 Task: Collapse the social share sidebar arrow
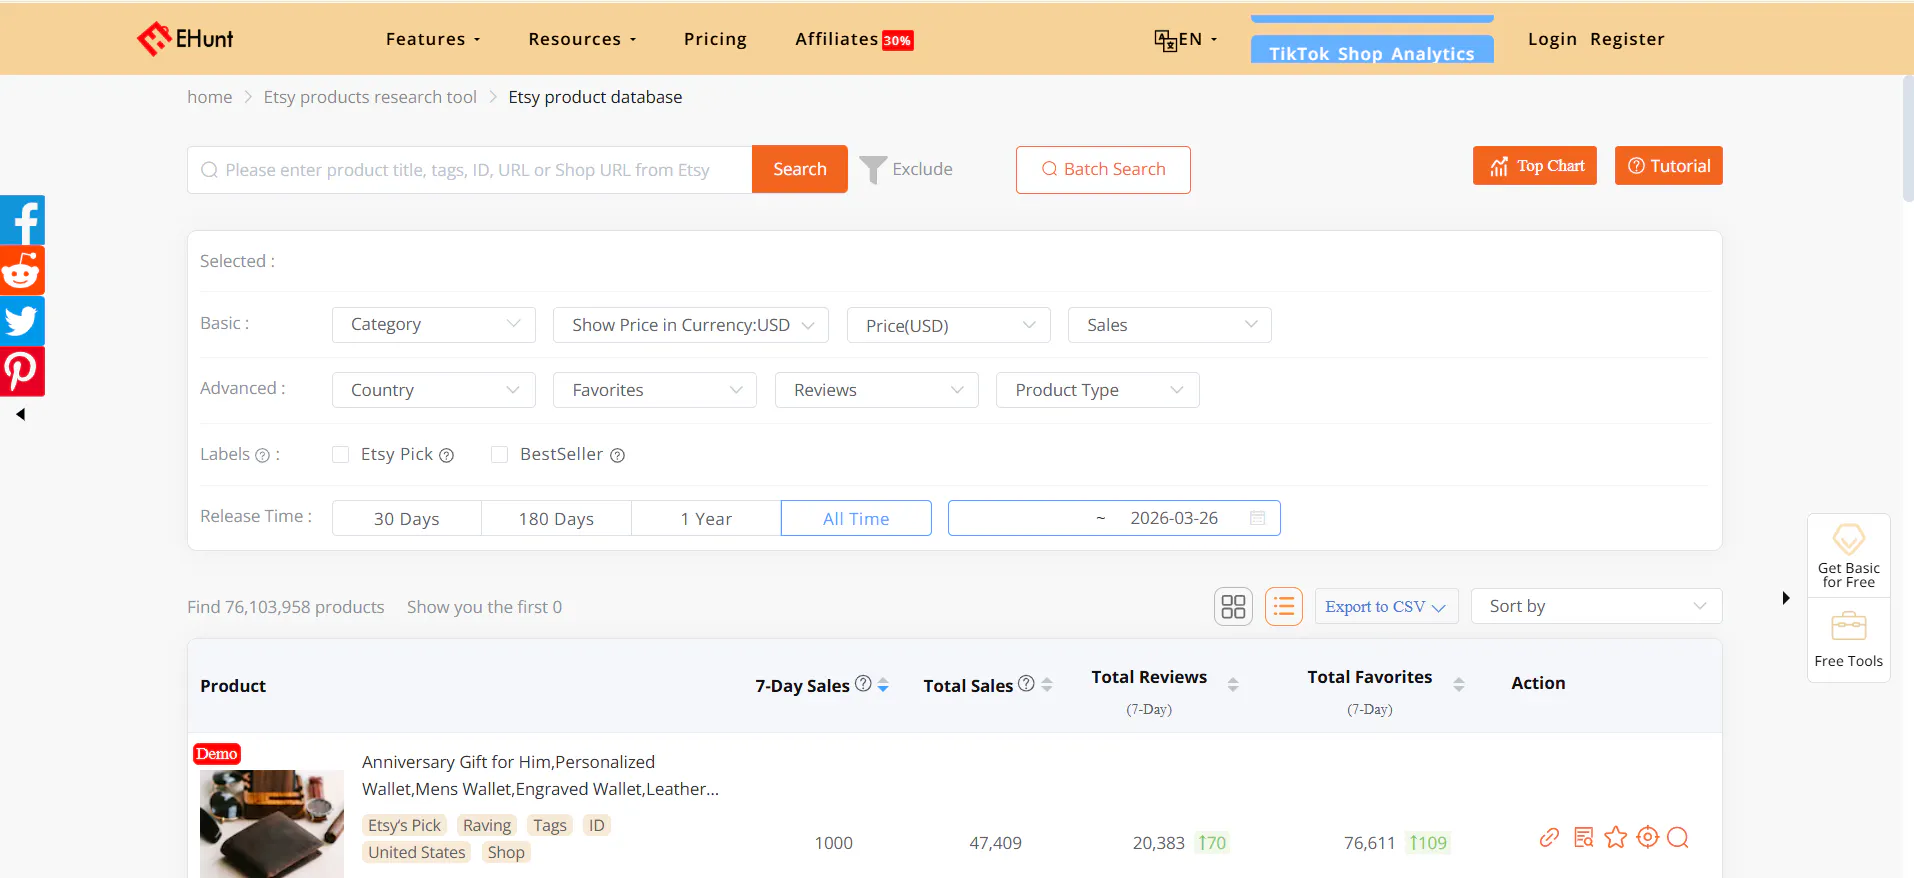point(20,414)
